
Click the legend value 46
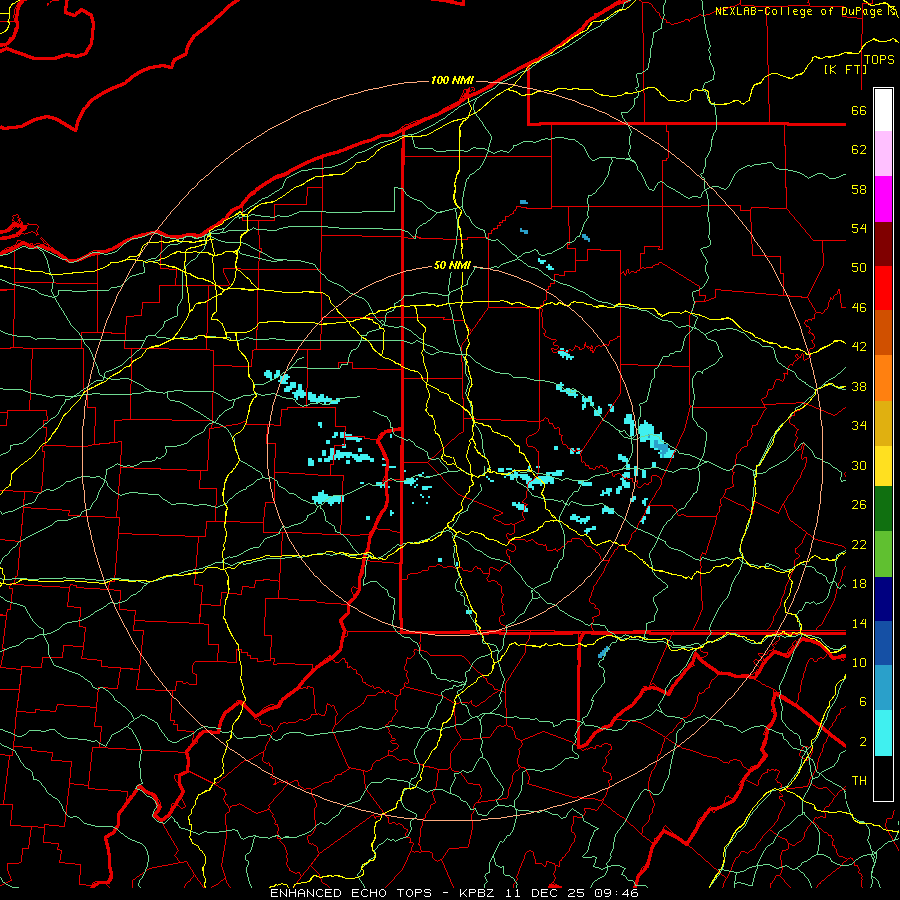pos(859,308)
